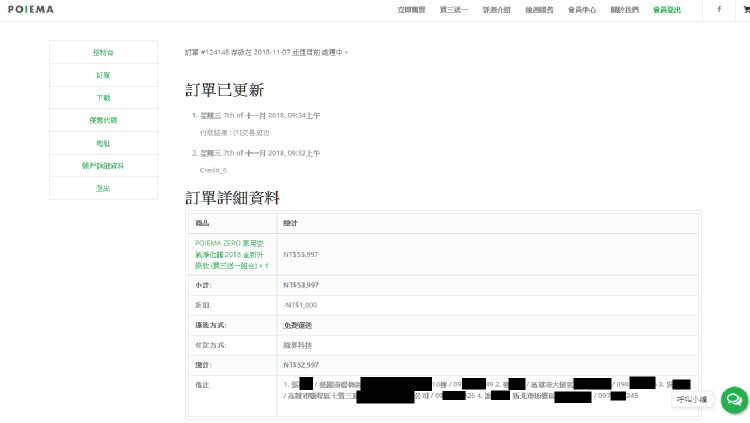Click the 備註 row label

(202, 385)
